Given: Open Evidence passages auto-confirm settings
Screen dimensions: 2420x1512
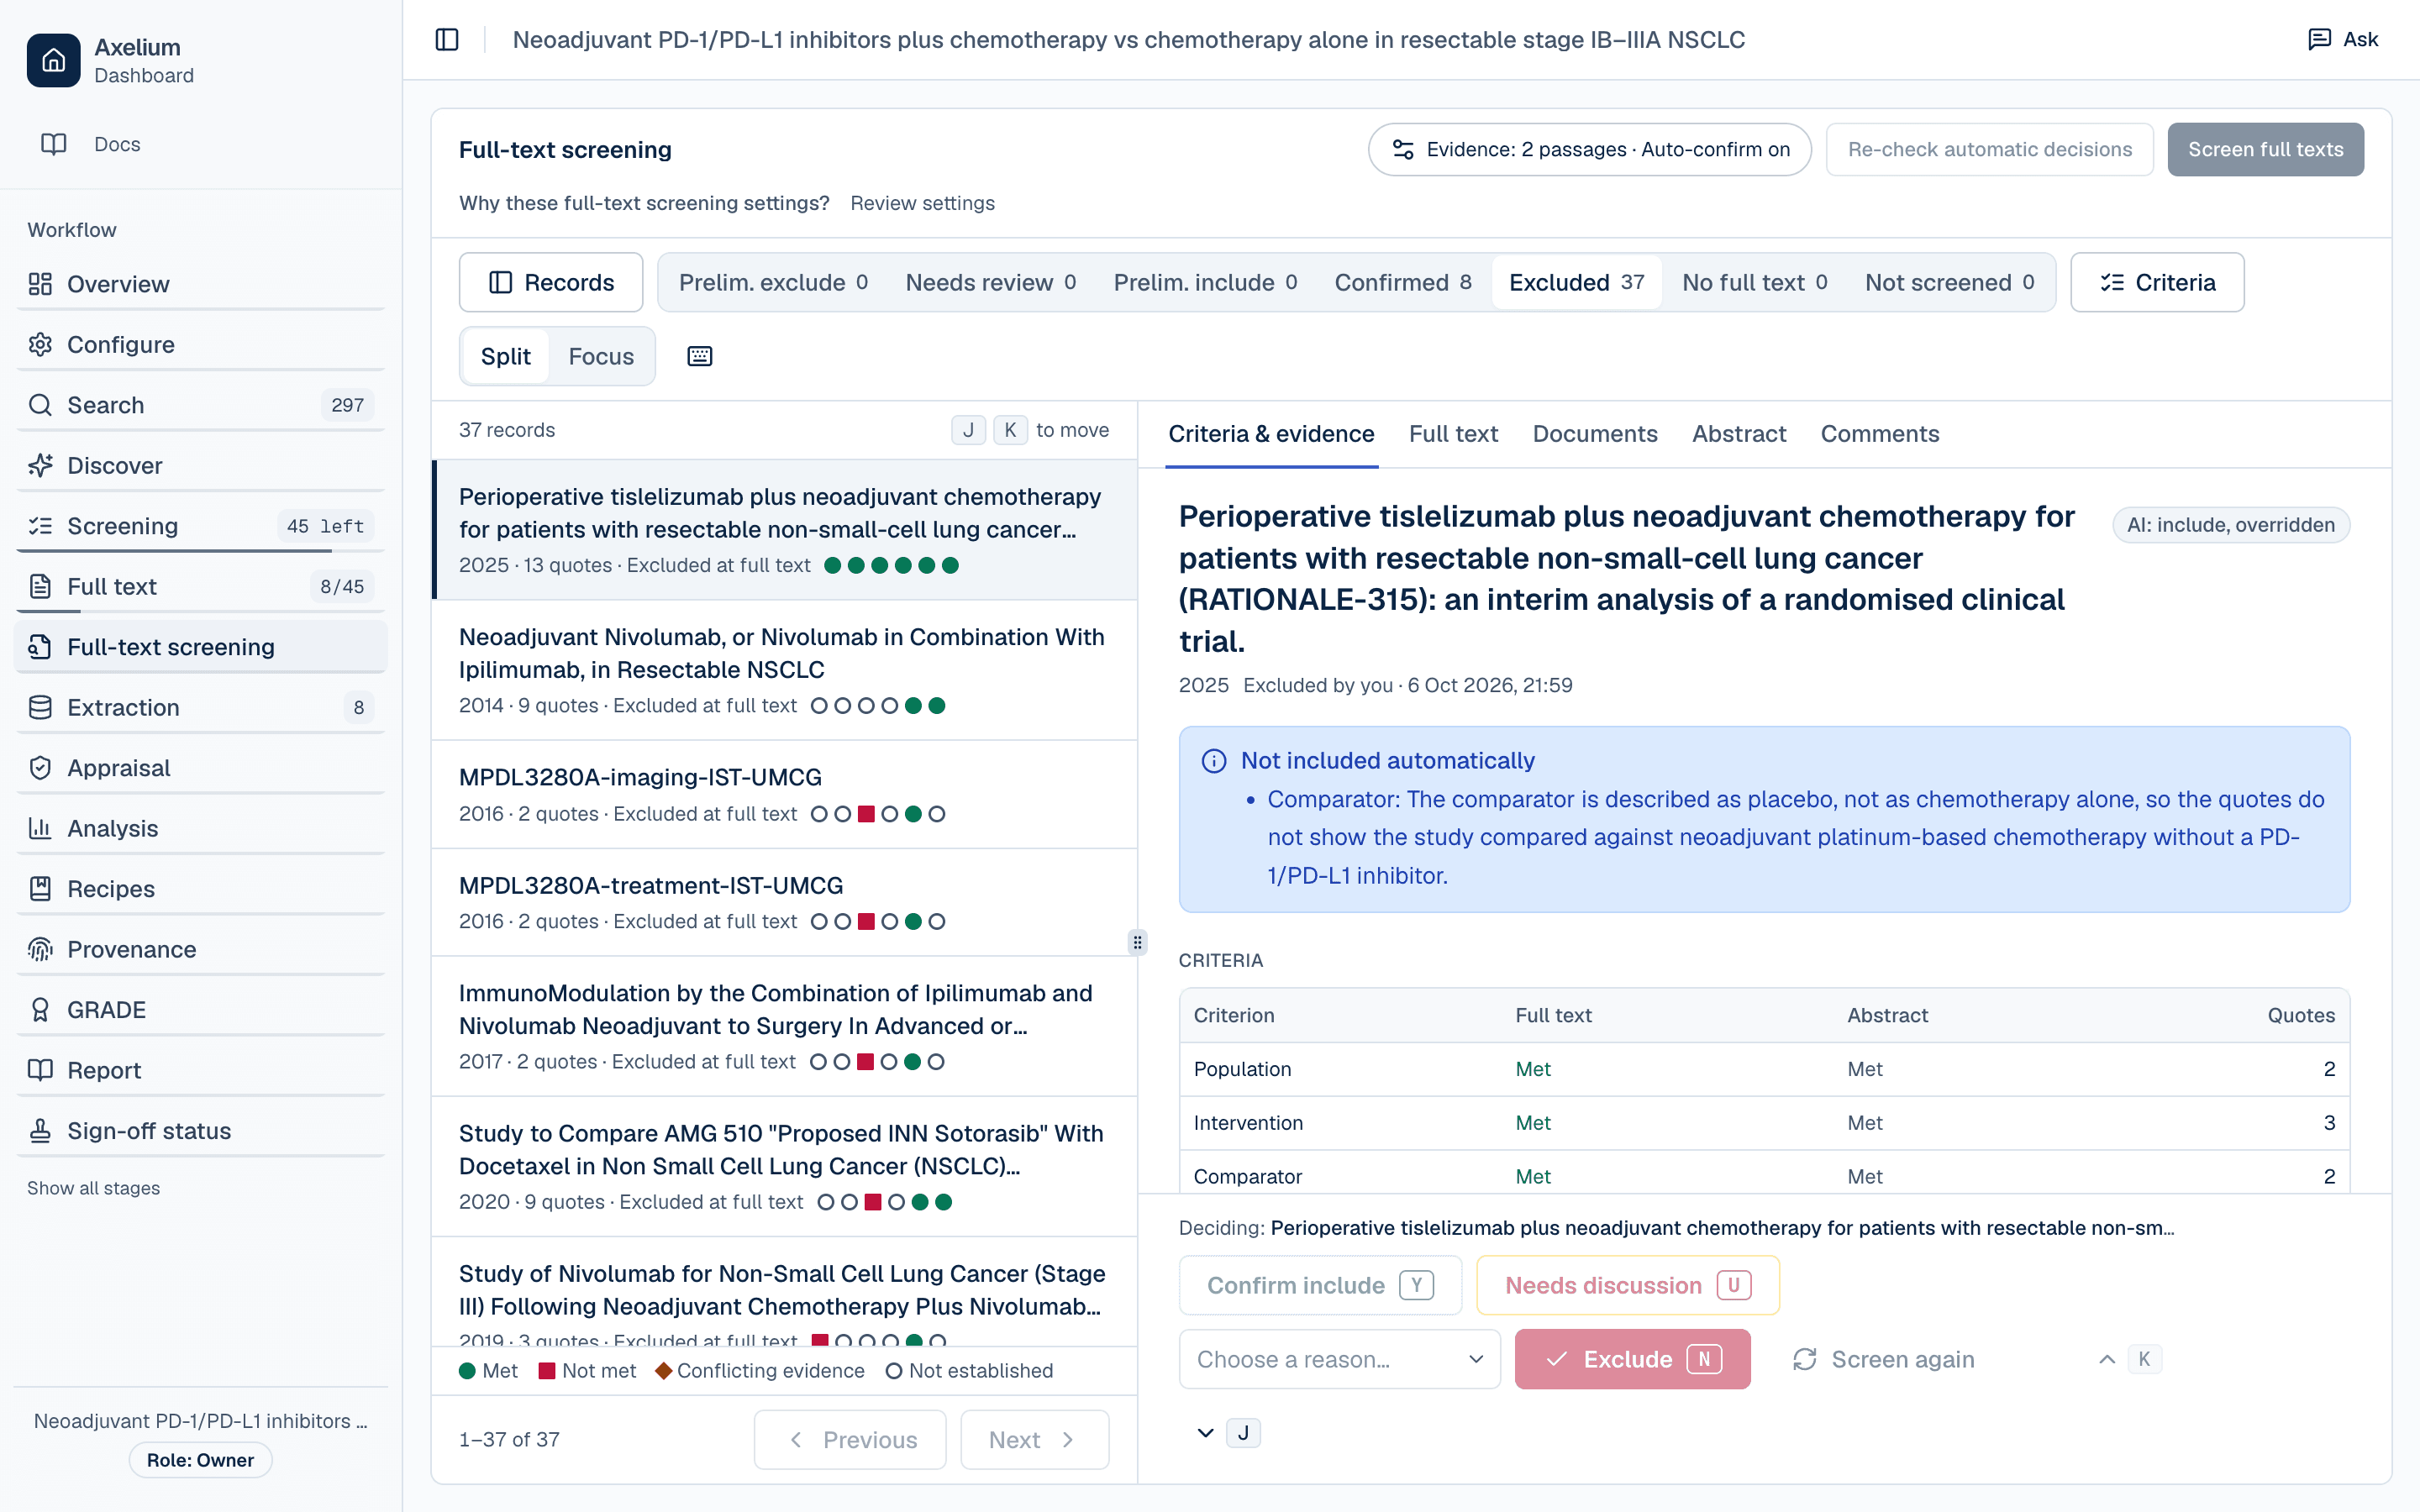Looking at the screenshot, I should coord(1590,149).
